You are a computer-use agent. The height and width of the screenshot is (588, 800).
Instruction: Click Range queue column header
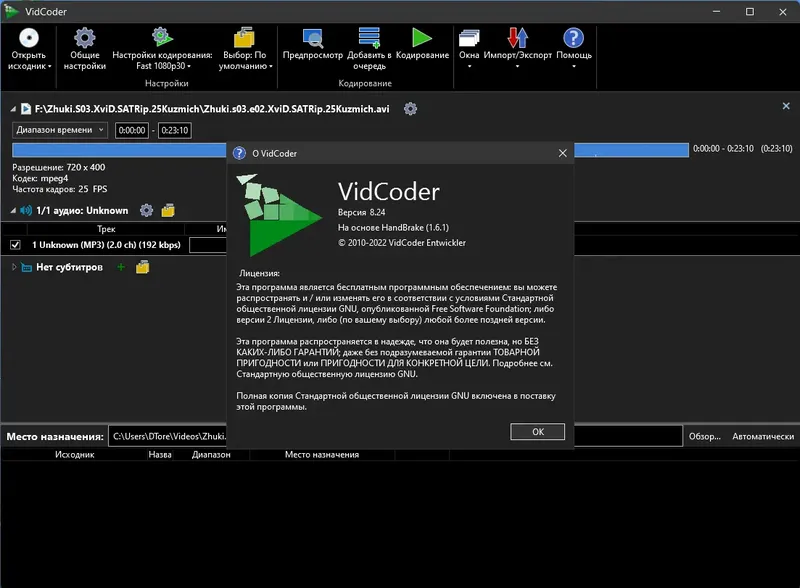[x=211, y=455]
